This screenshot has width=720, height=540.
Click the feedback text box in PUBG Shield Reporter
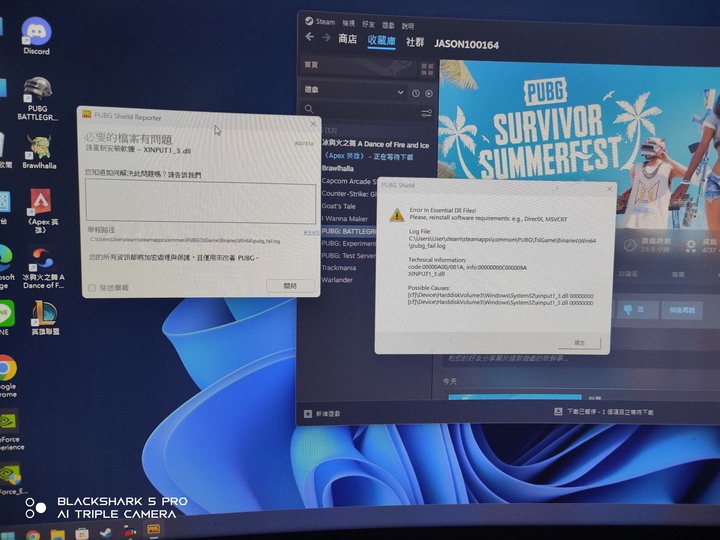201,203
